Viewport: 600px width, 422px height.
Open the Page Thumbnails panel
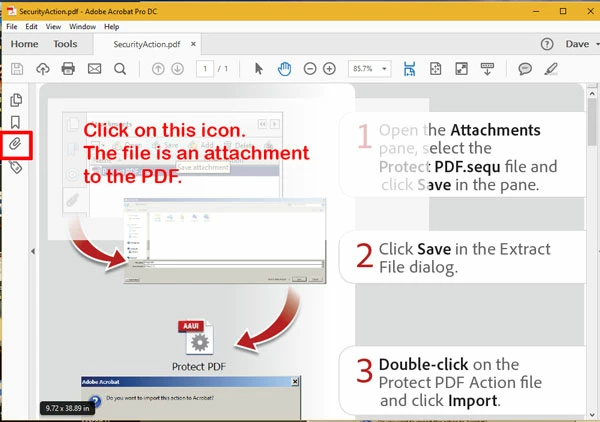coord(16,100)
